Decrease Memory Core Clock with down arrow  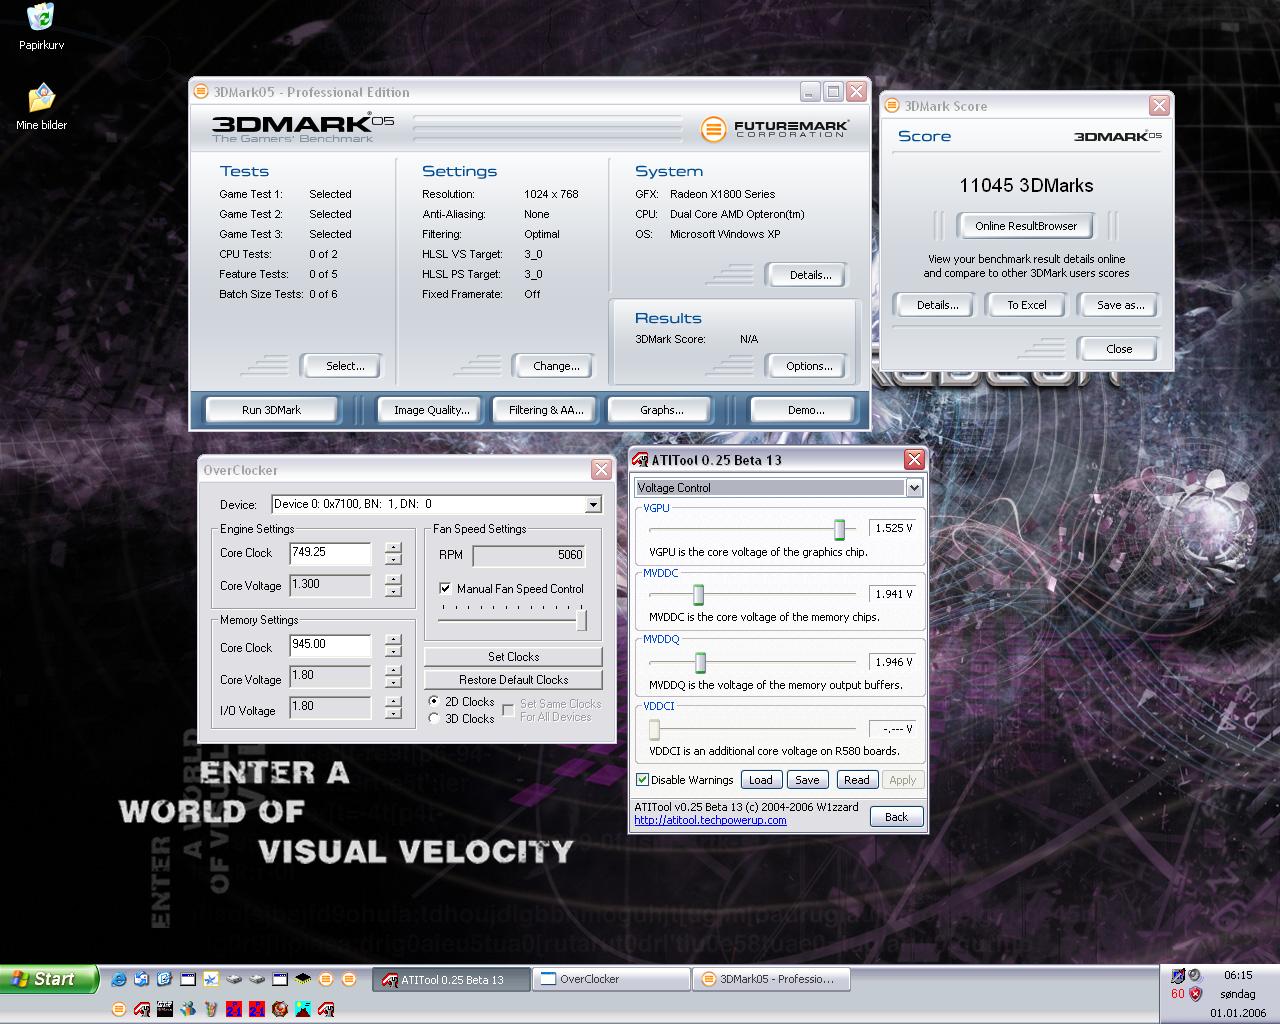[393, 651]
